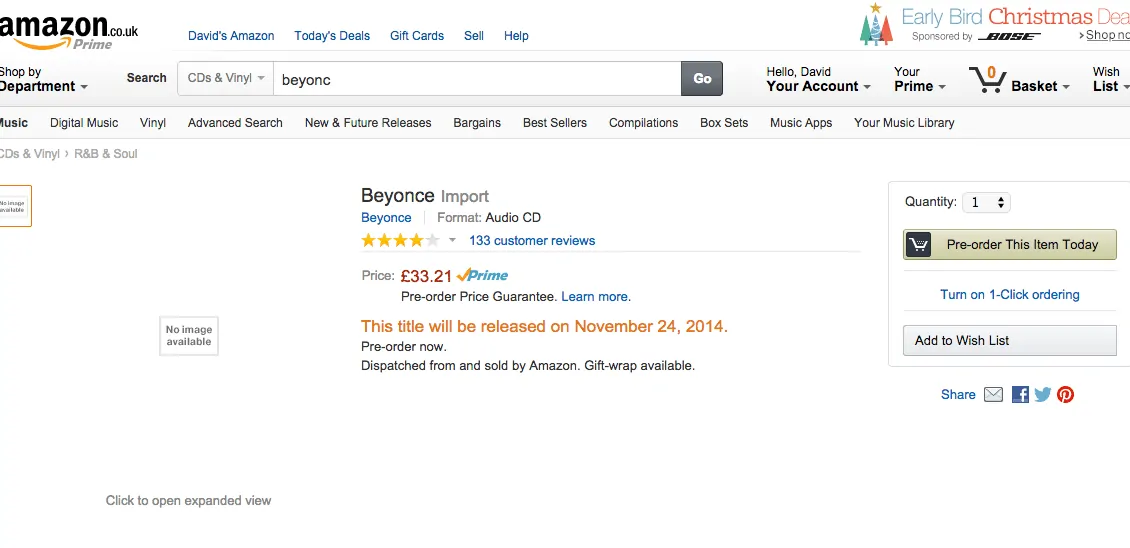Click the Prime badge next to price
The width and height of the screenshot is (1130, 548).
point(483,276)
